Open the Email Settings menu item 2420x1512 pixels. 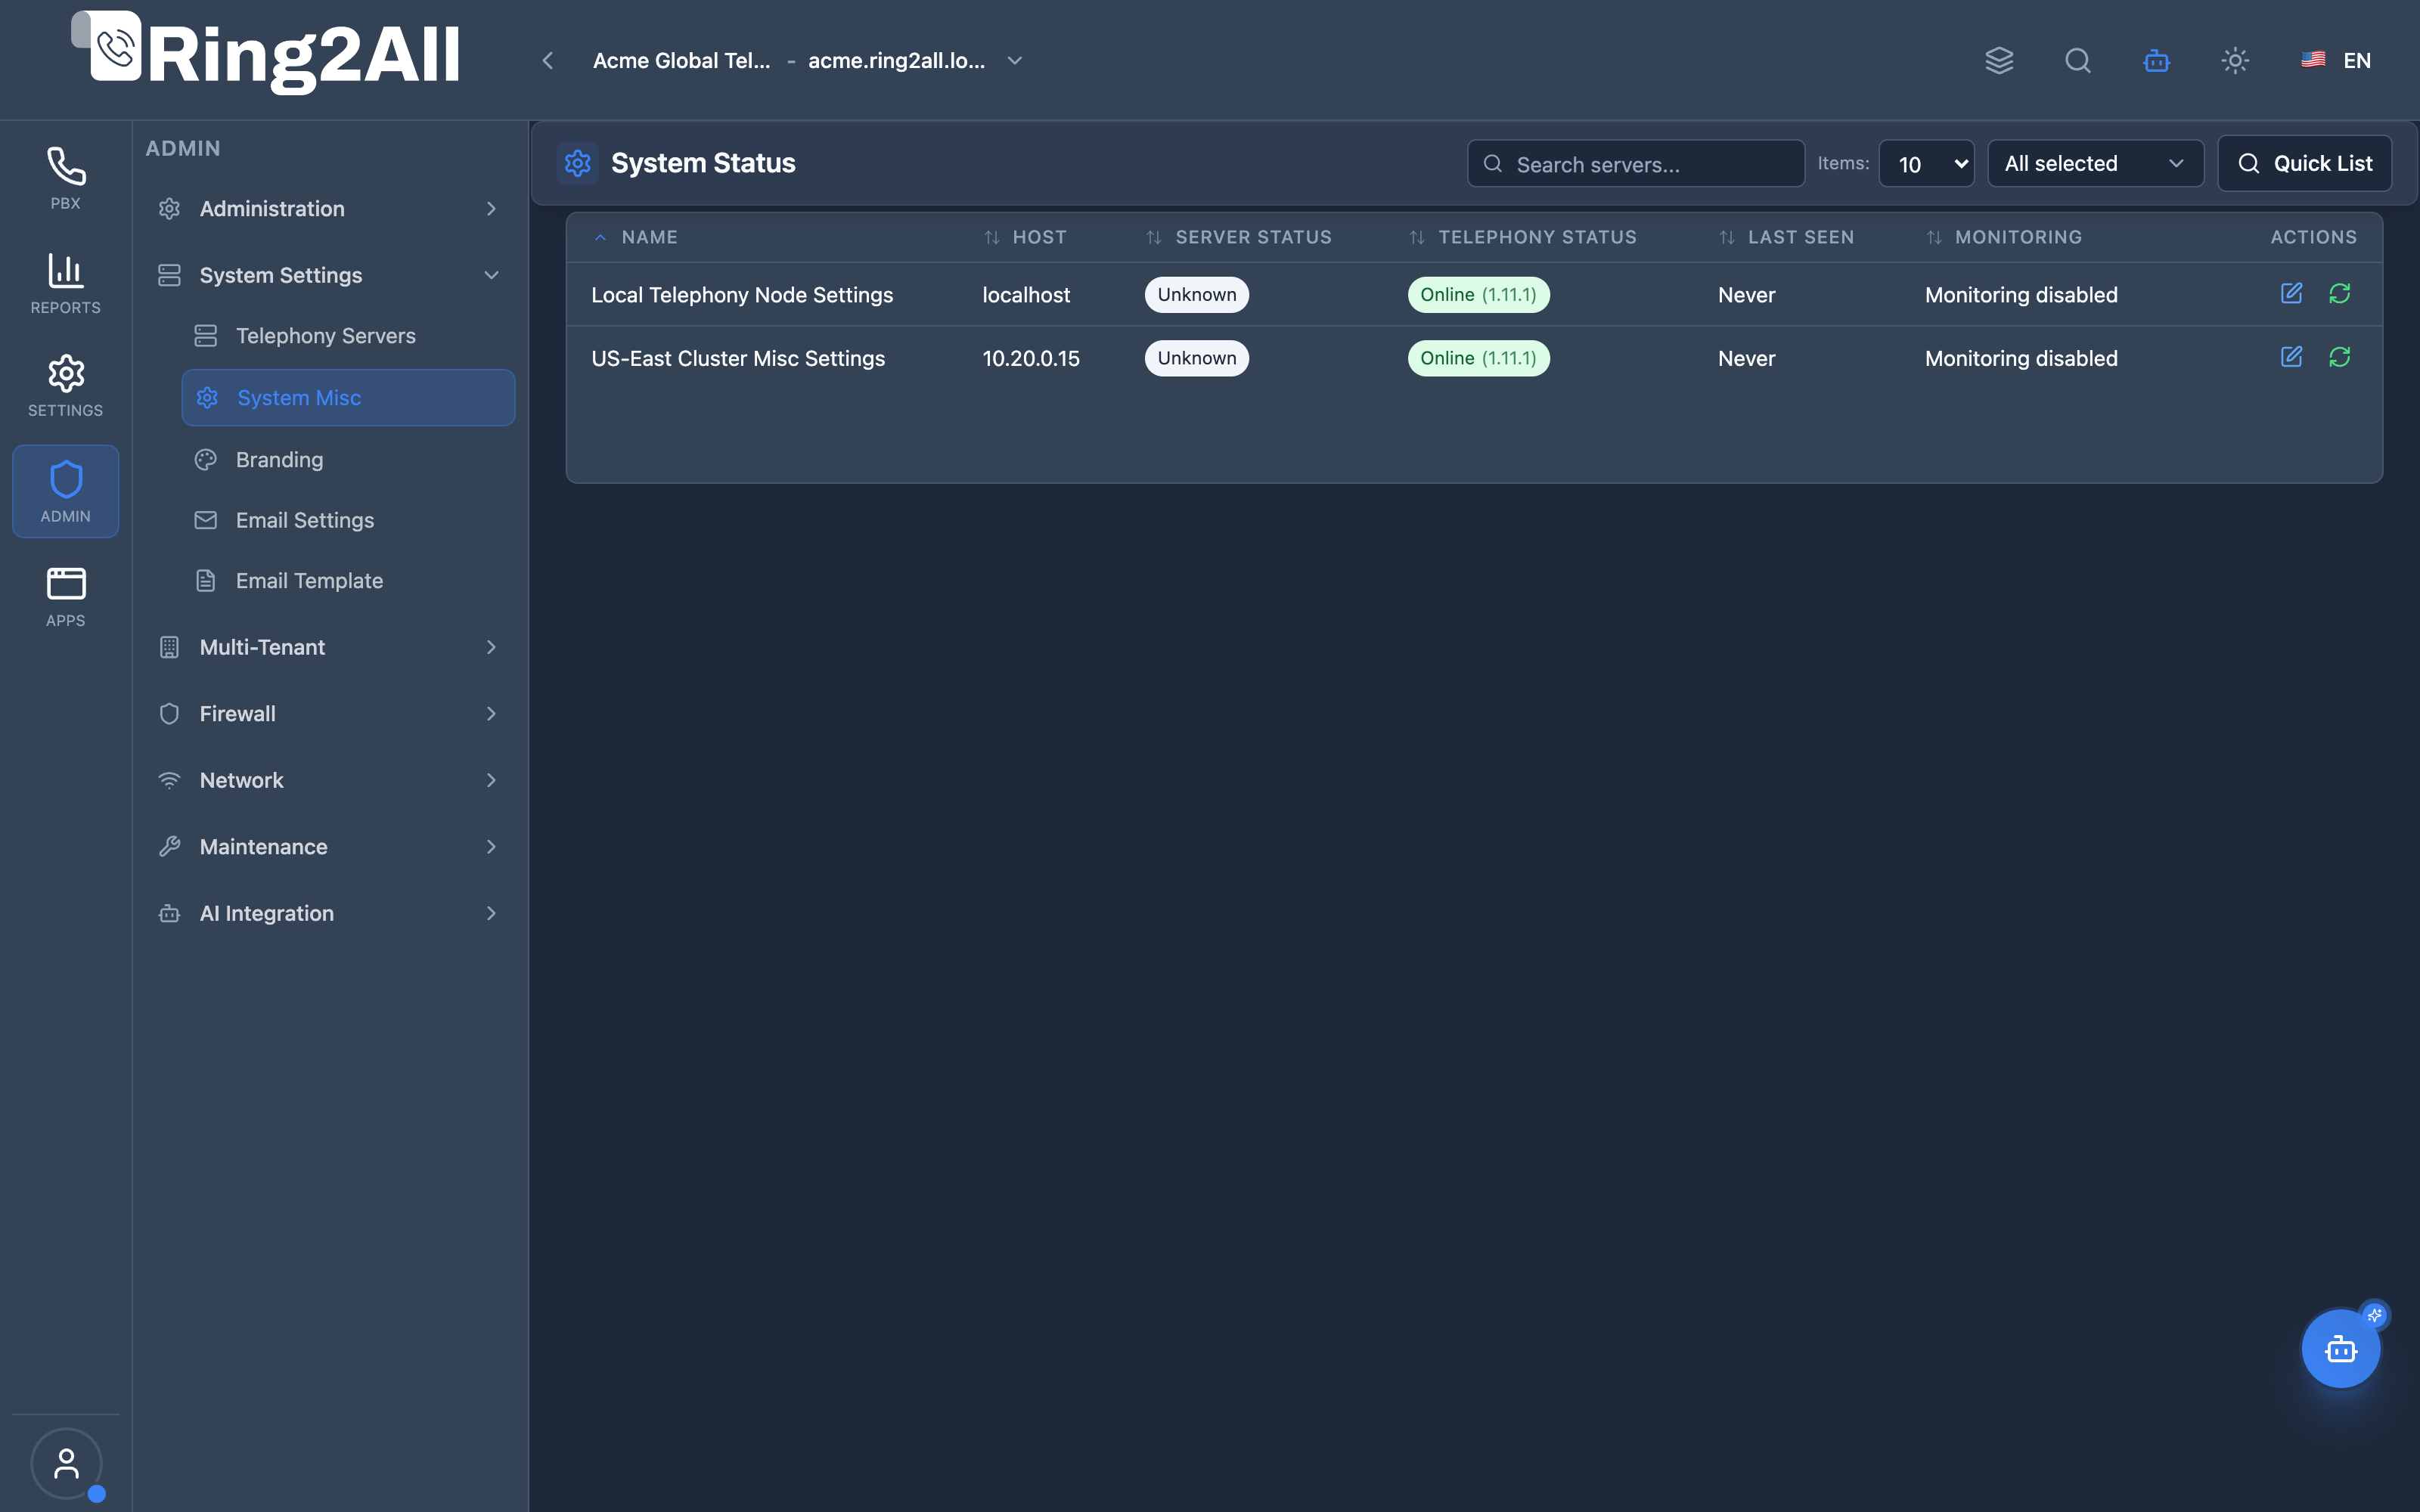tap(348, 520)
